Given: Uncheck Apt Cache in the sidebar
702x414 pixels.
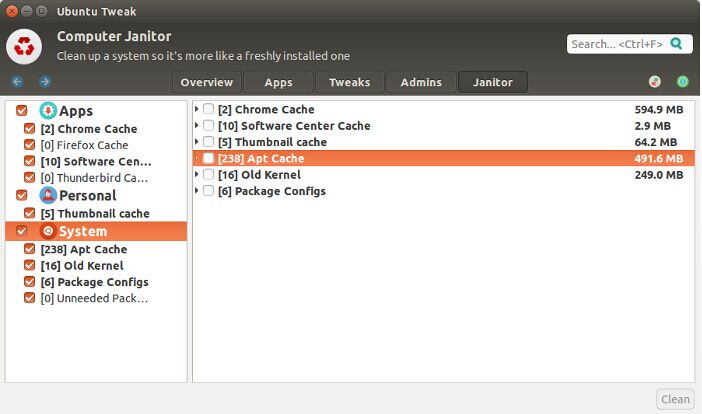Looking at the screenshot, I should (x=30, y=249).
